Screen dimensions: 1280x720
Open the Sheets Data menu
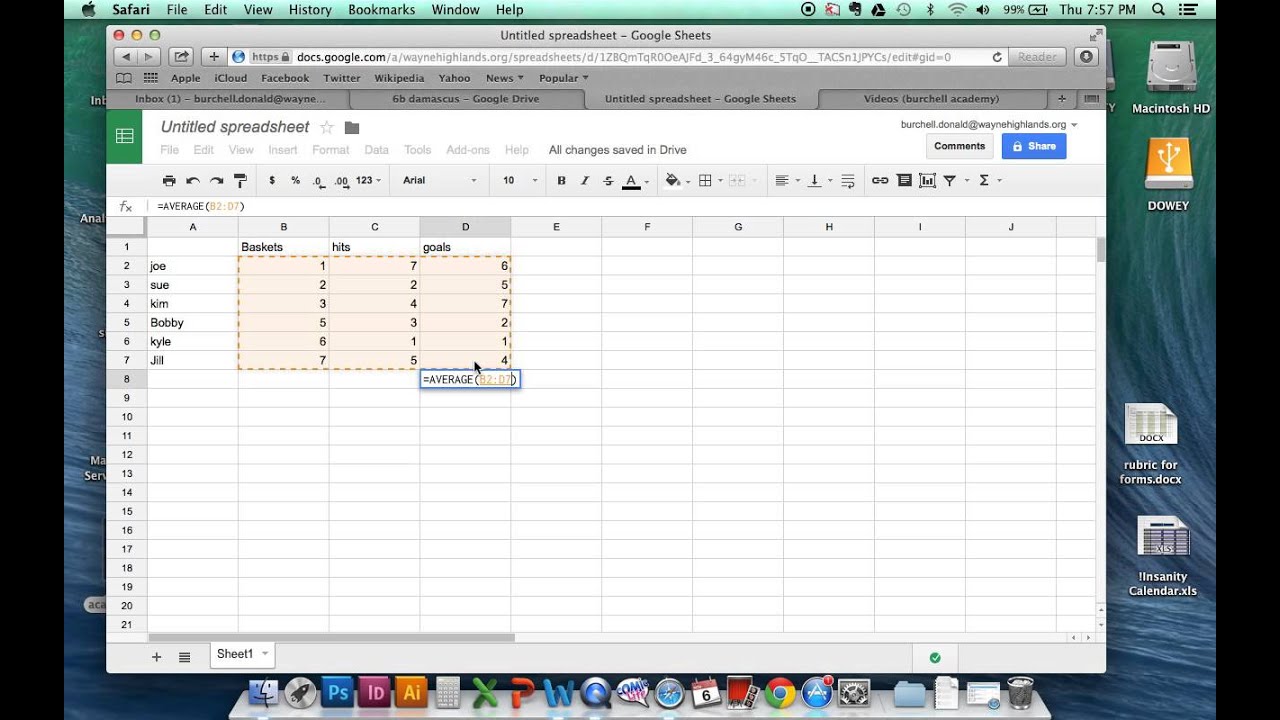pyautogui.click(x=376, y=150)
